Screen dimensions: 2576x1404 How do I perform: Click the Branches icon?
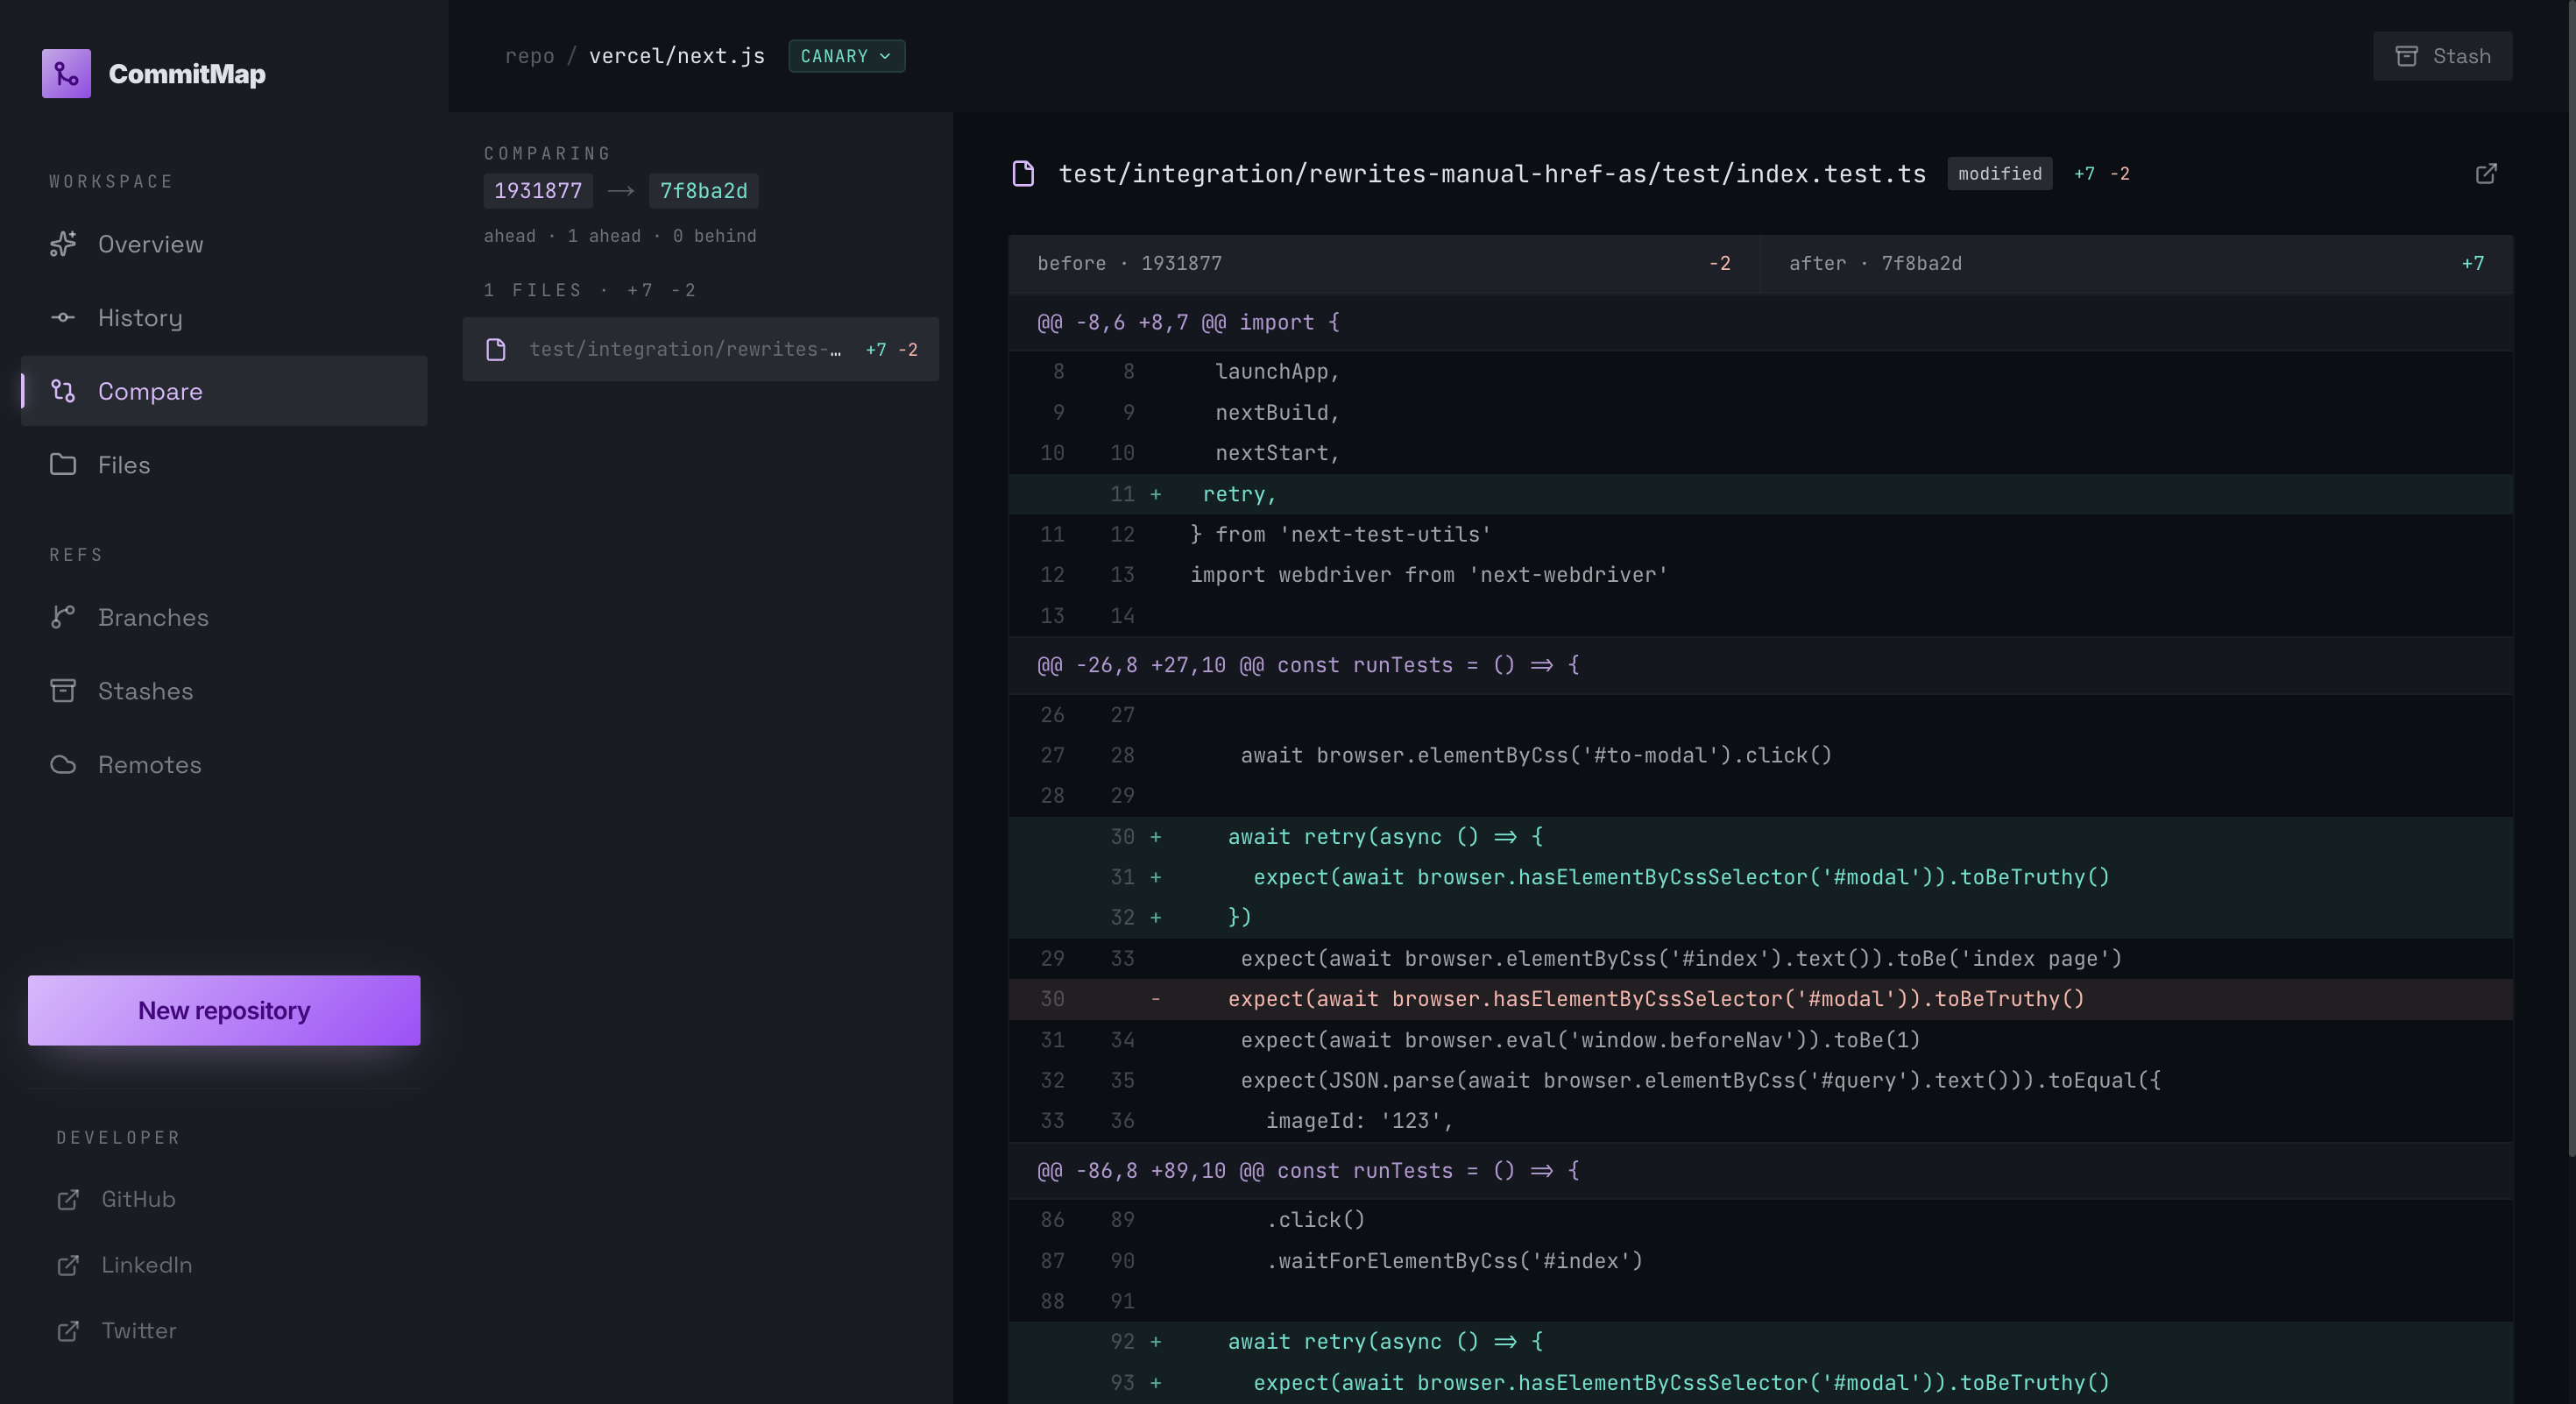coord(63,617)
